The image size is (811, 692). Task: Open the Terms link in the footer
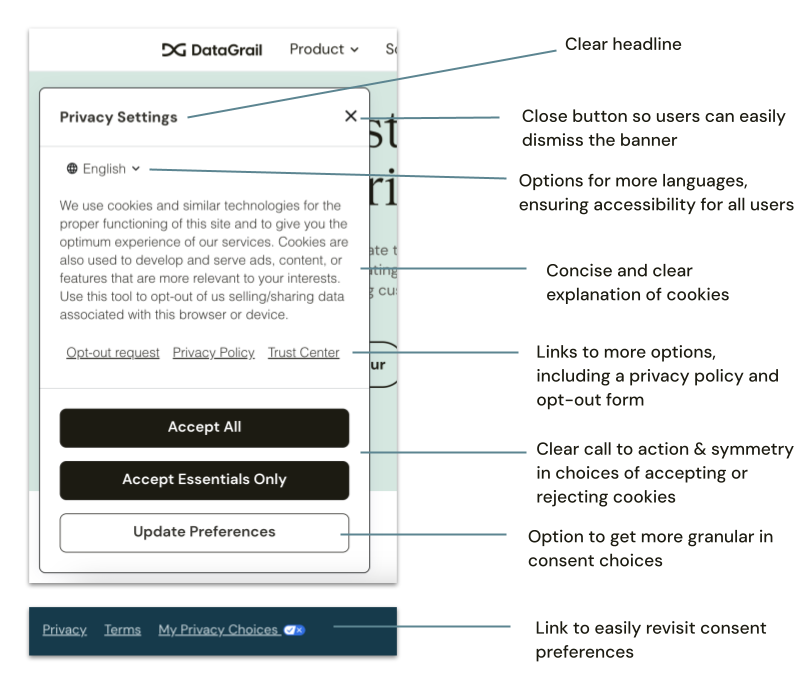[x=122, y=630]
